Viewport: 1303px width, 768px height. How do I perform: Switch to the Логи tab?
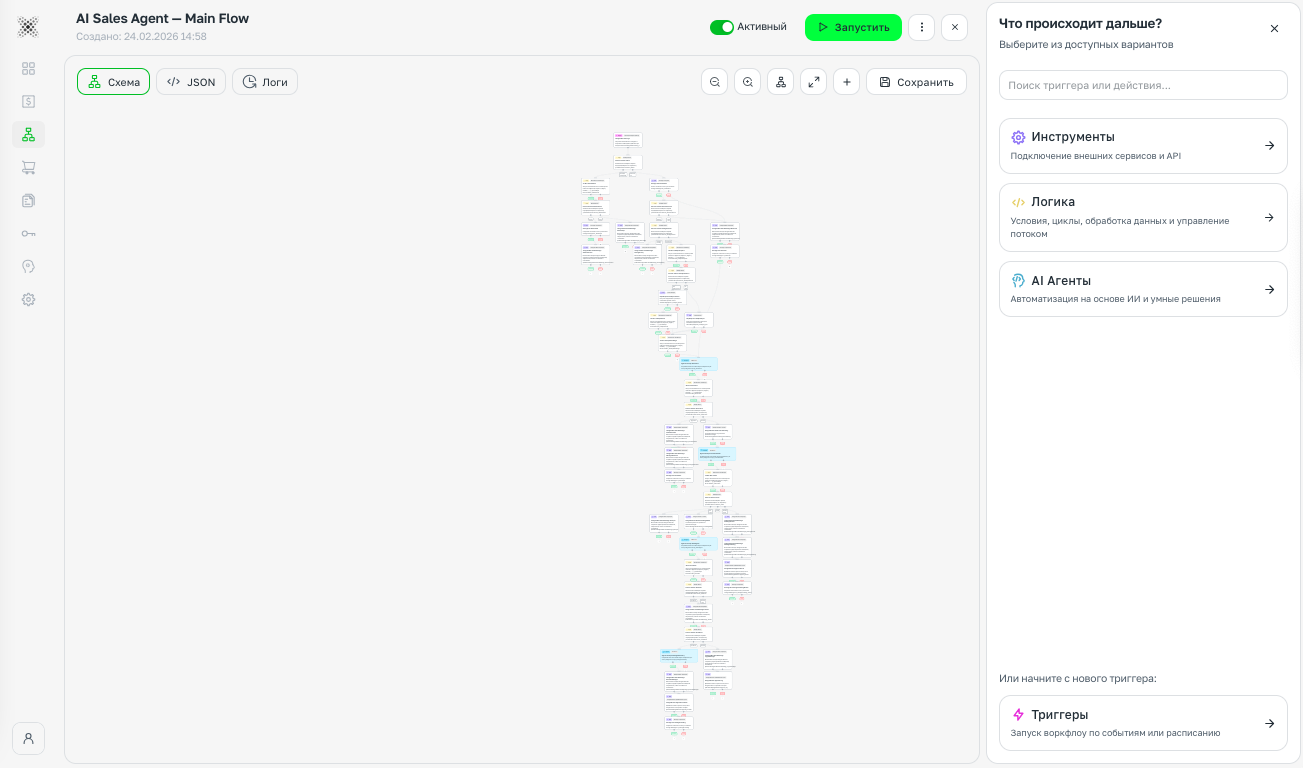(x=265, y=82)
